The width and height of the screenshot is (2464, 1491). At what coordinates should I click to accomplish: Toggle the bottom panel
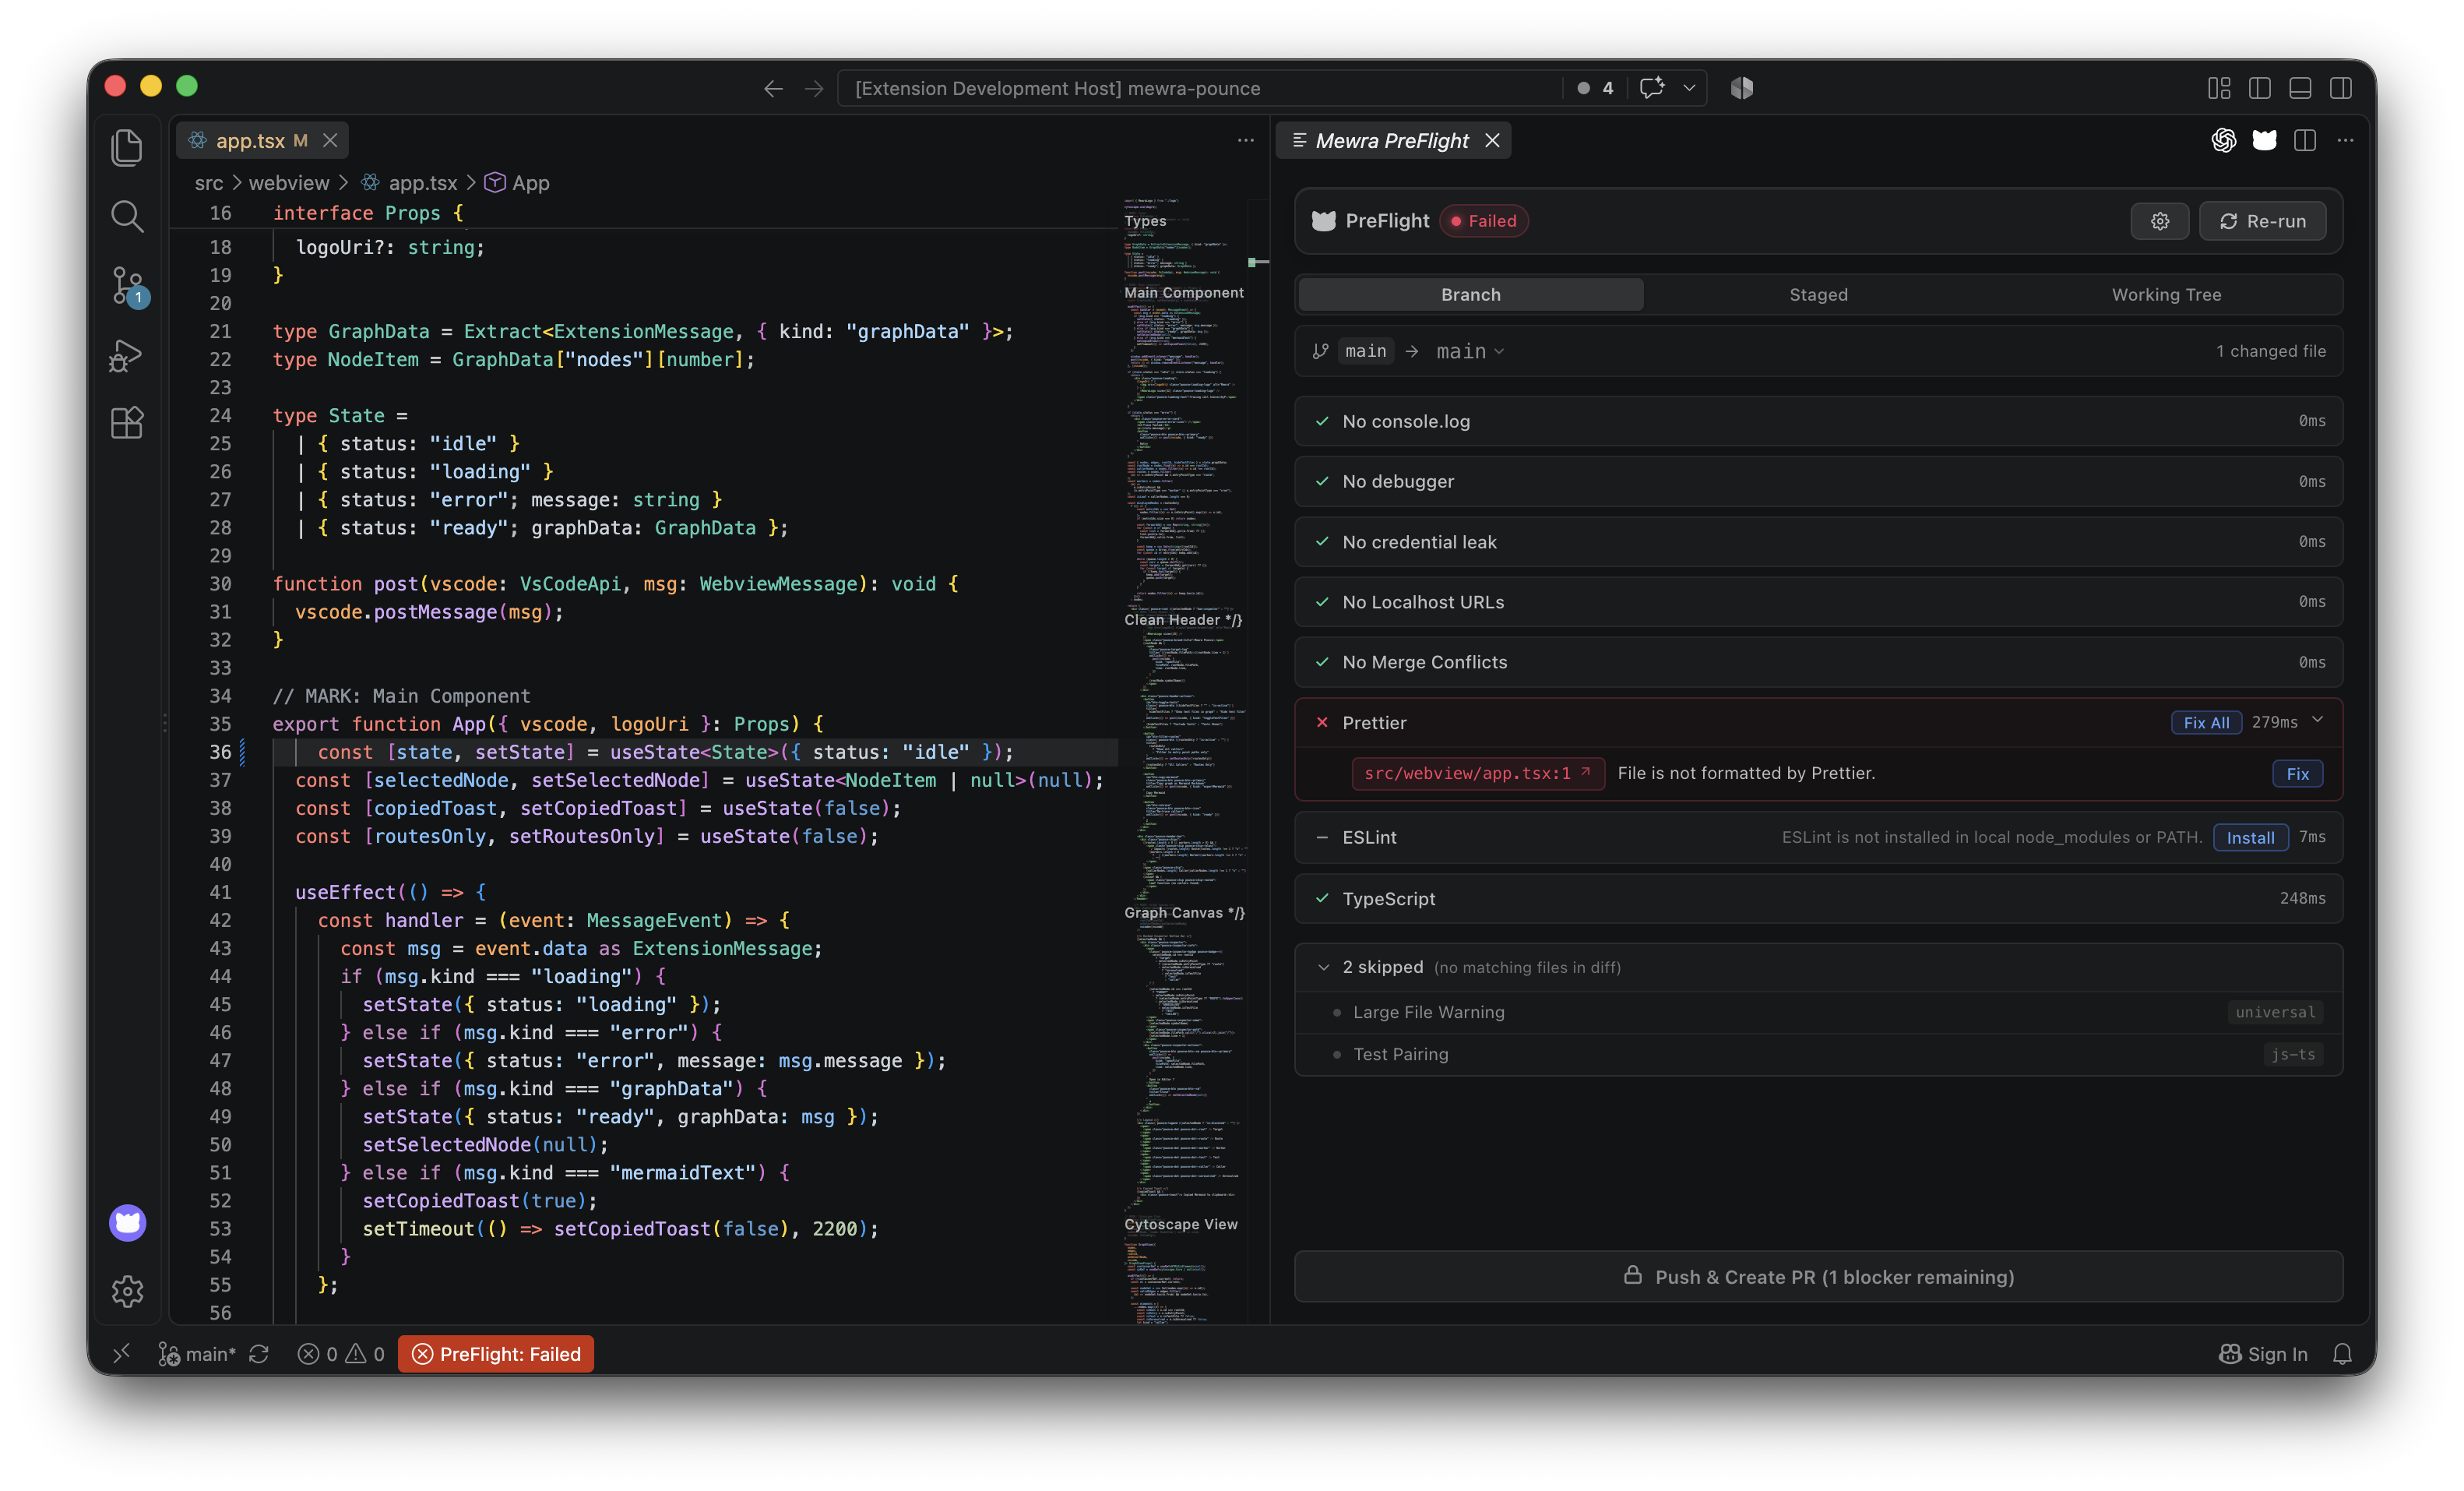pos(2300,88)
